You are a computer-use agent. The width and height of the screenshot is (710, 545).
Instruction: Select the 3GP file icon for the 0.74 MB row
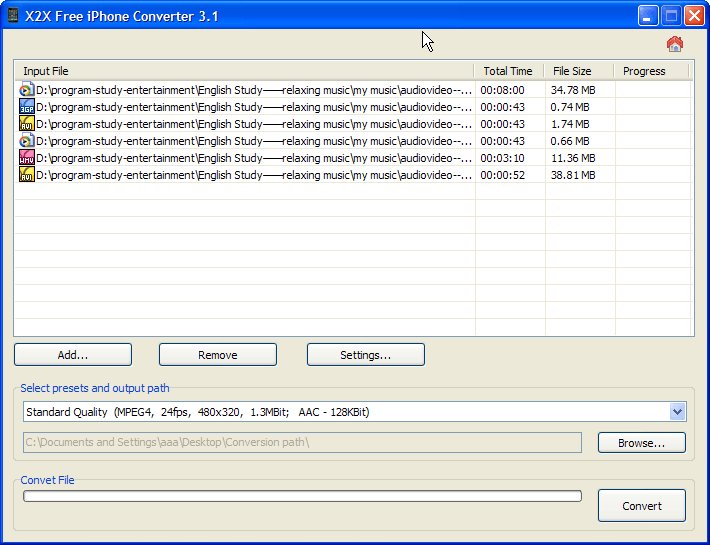click(x=27, y=106)
